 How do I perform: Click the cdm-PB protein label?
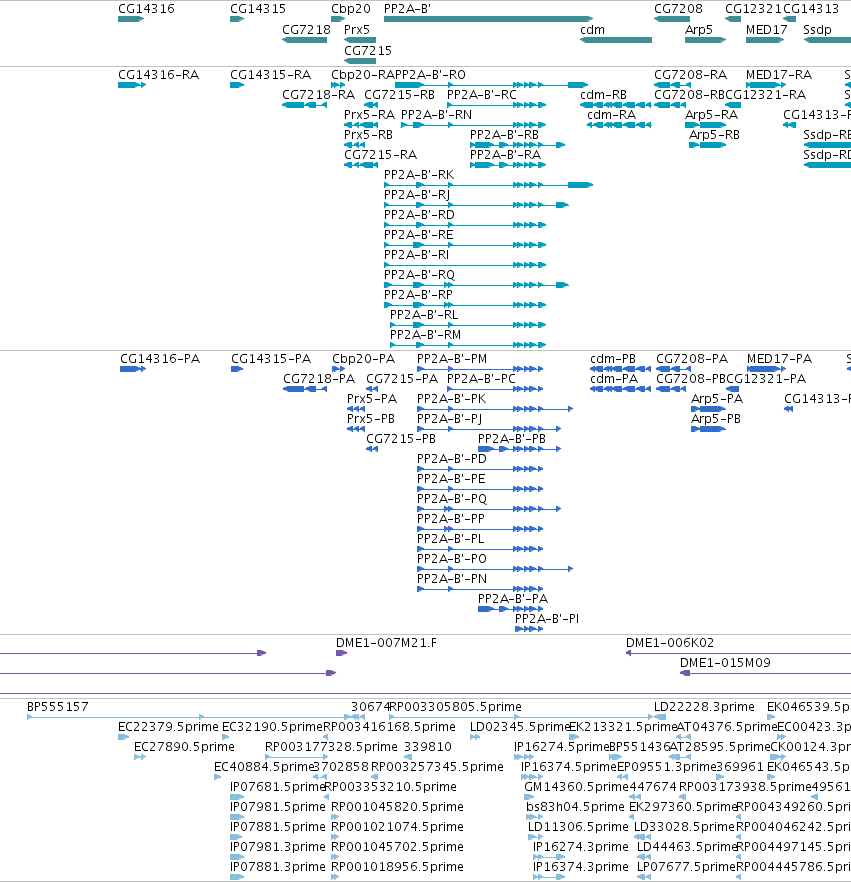point(613,359)
